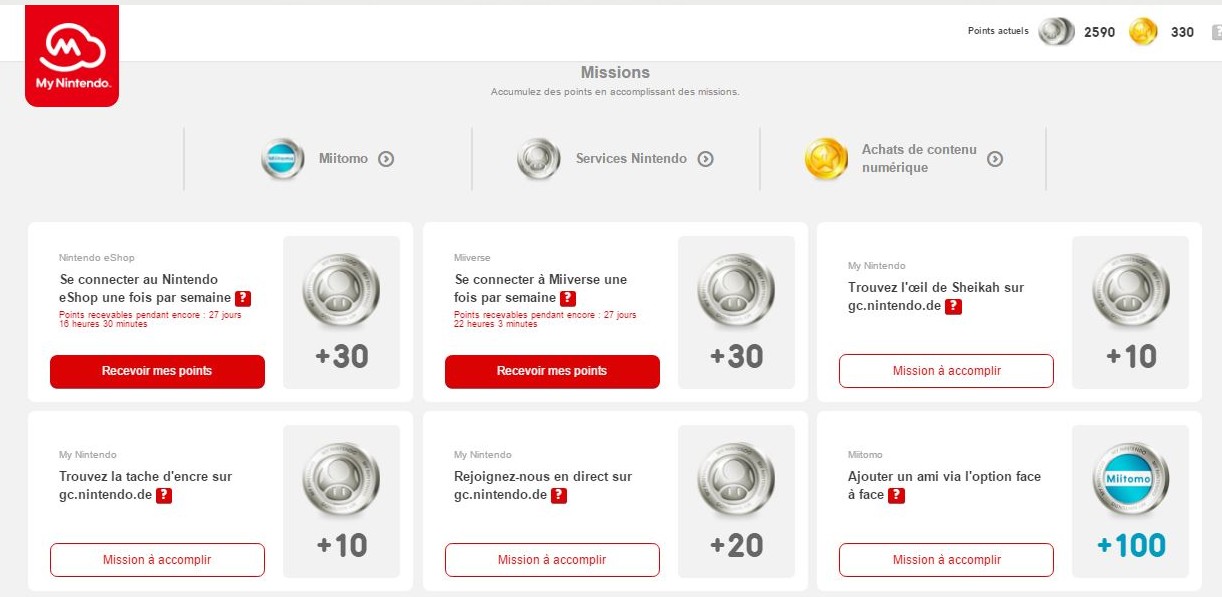This screenshot has height=597, width=1222.
Task: Expand the Miitomo category arrow
Action: pyautogui.click(x=386, y=159)
